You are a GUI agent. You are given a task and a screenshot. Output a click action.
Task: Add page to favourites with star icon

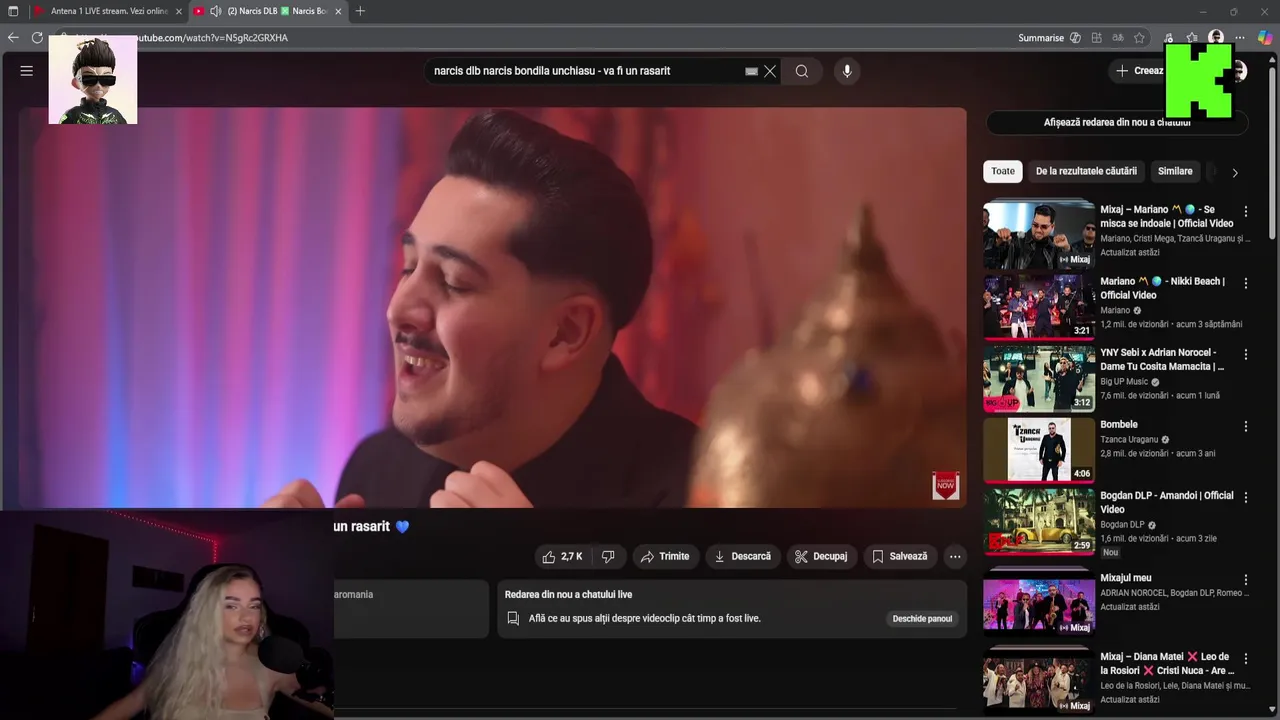[x=1139, y=38]
